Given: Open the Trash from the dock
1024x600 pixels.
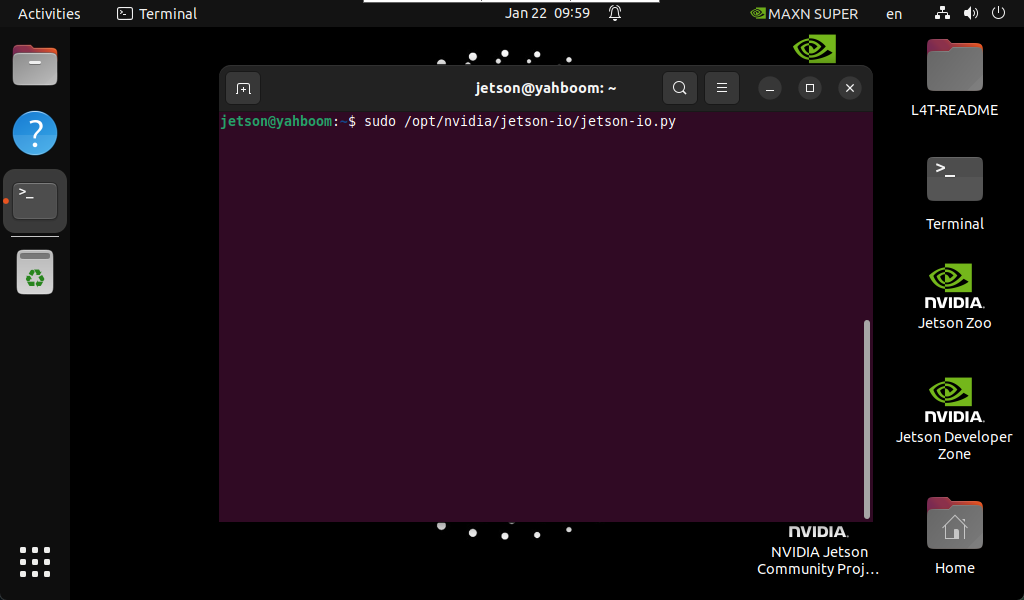Looking at the screenshot, I should 35,272.
